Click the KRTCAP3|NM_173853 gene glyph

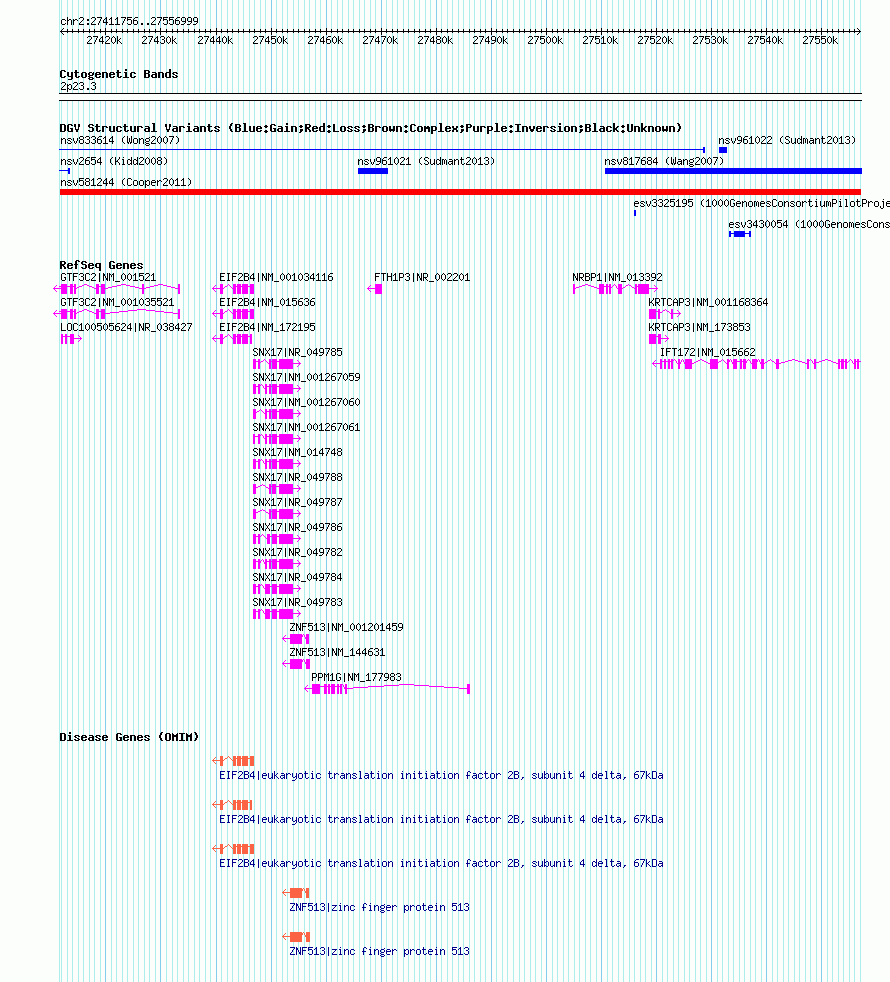658,339
